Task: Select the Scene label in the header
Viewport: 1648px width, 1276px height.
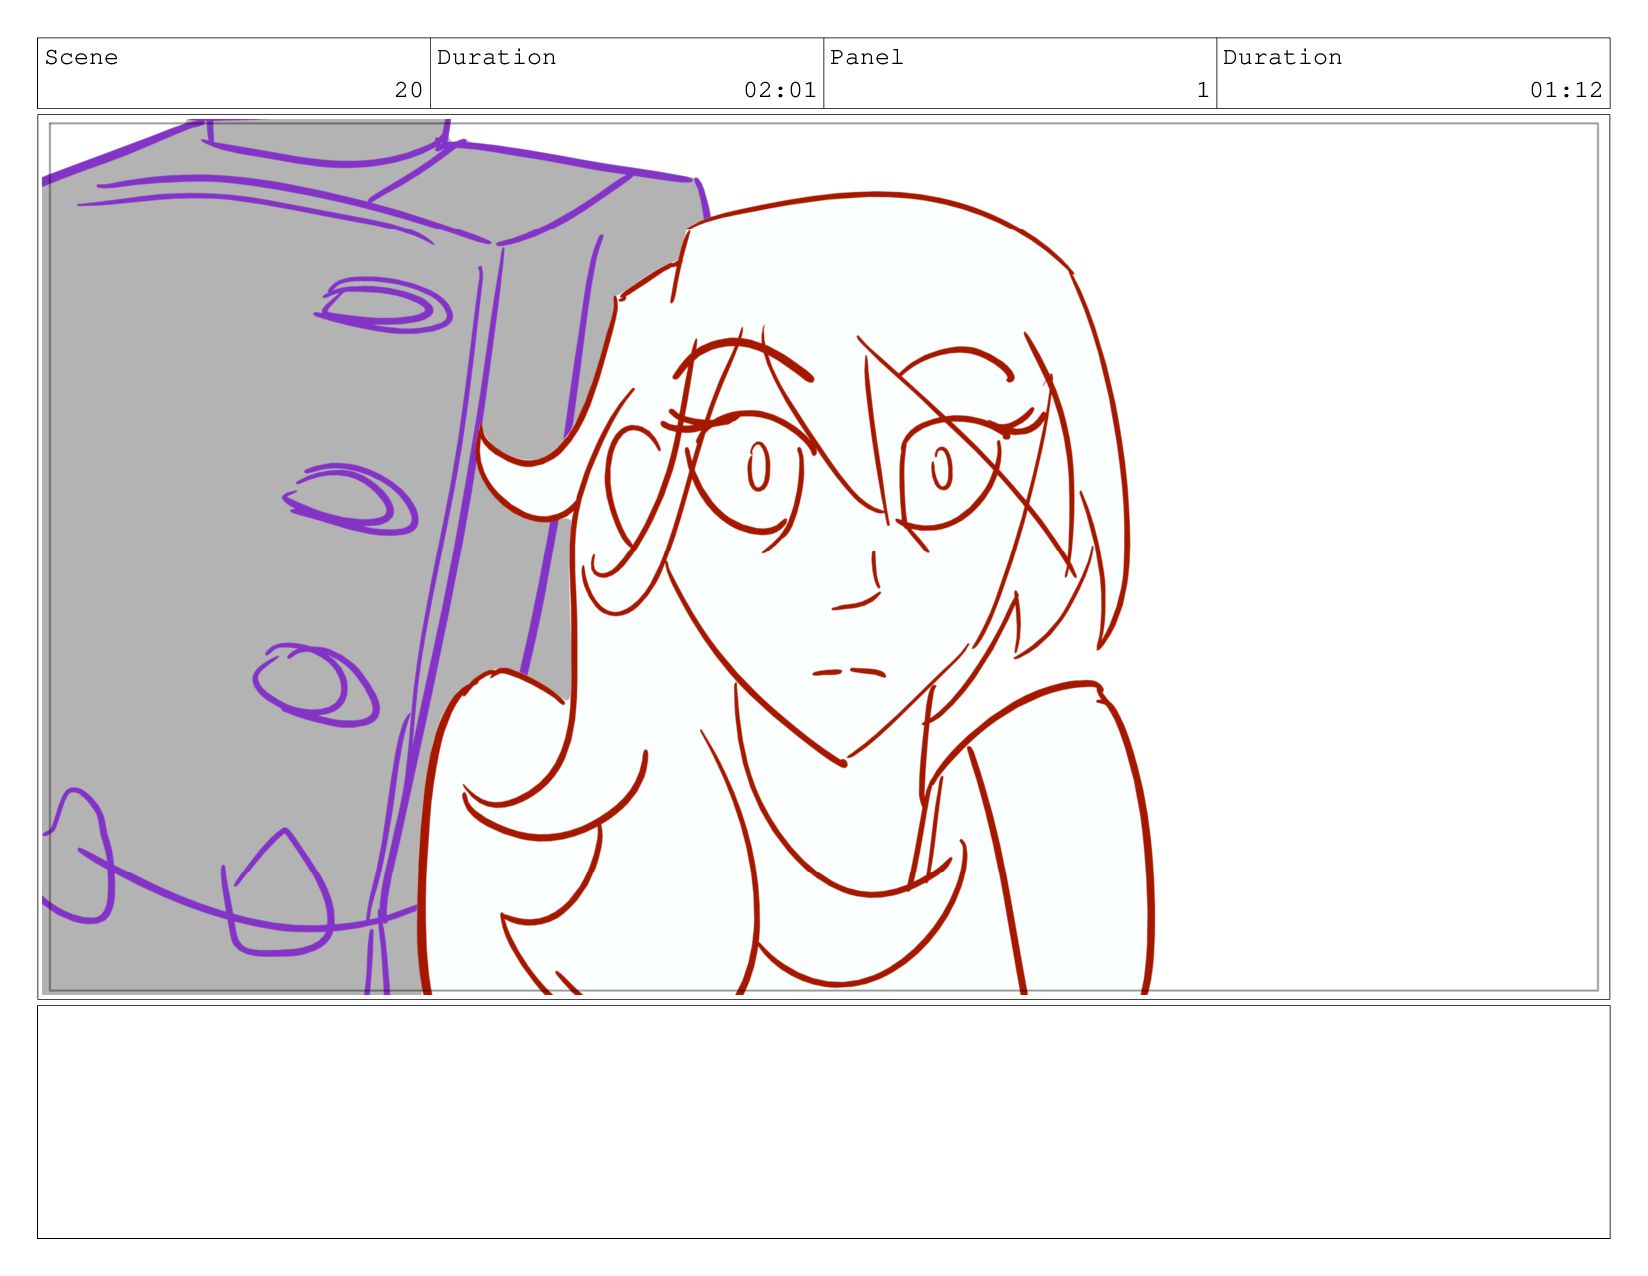Action: (x=81, y=58)
